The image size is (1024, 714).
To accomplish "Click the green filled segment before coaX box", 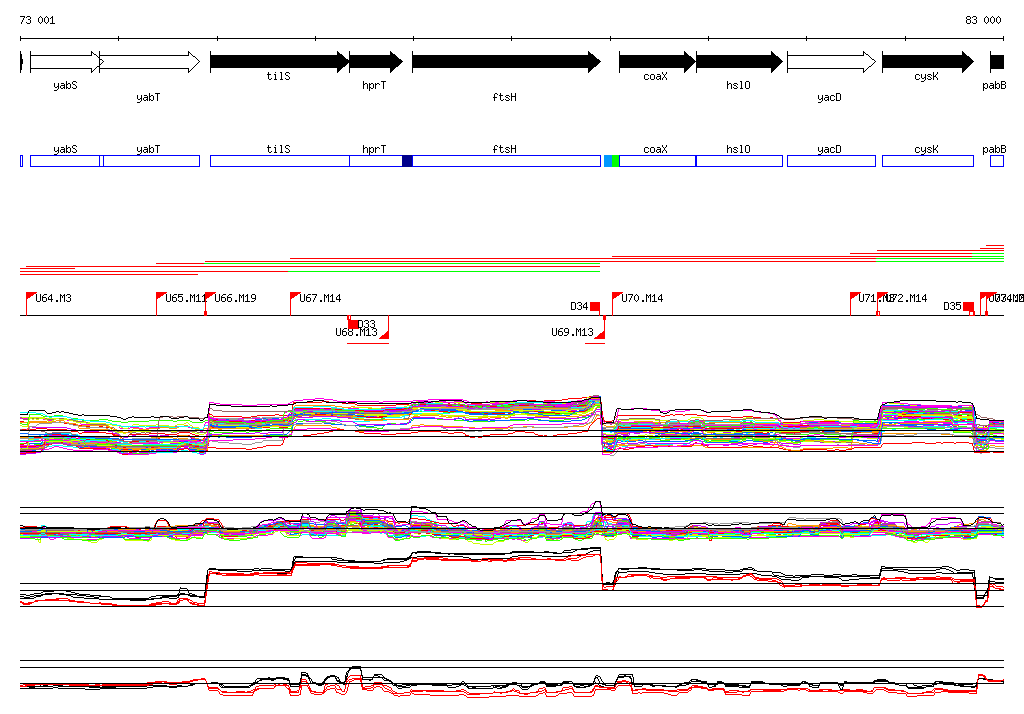I will (615, 161).
